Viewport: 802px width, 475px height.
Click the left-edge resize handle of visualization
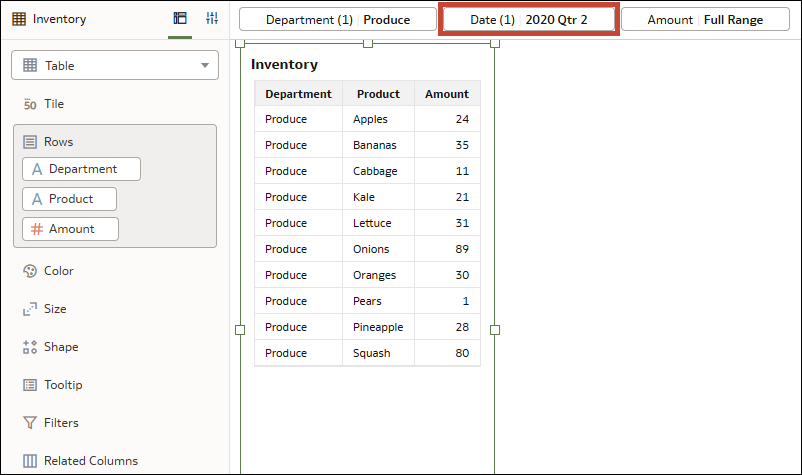(x=240, y=330)
